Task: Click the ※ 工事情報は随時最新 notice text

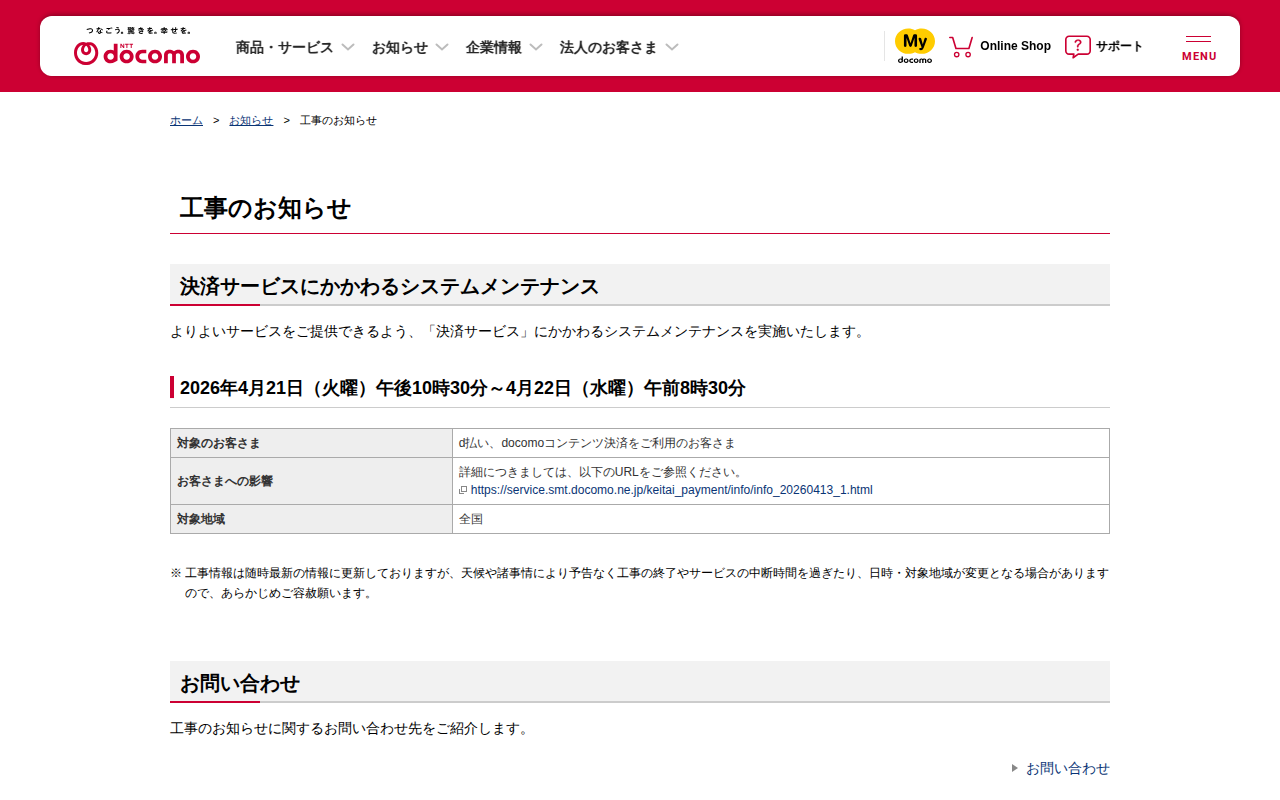Action: tap(640, 583)
